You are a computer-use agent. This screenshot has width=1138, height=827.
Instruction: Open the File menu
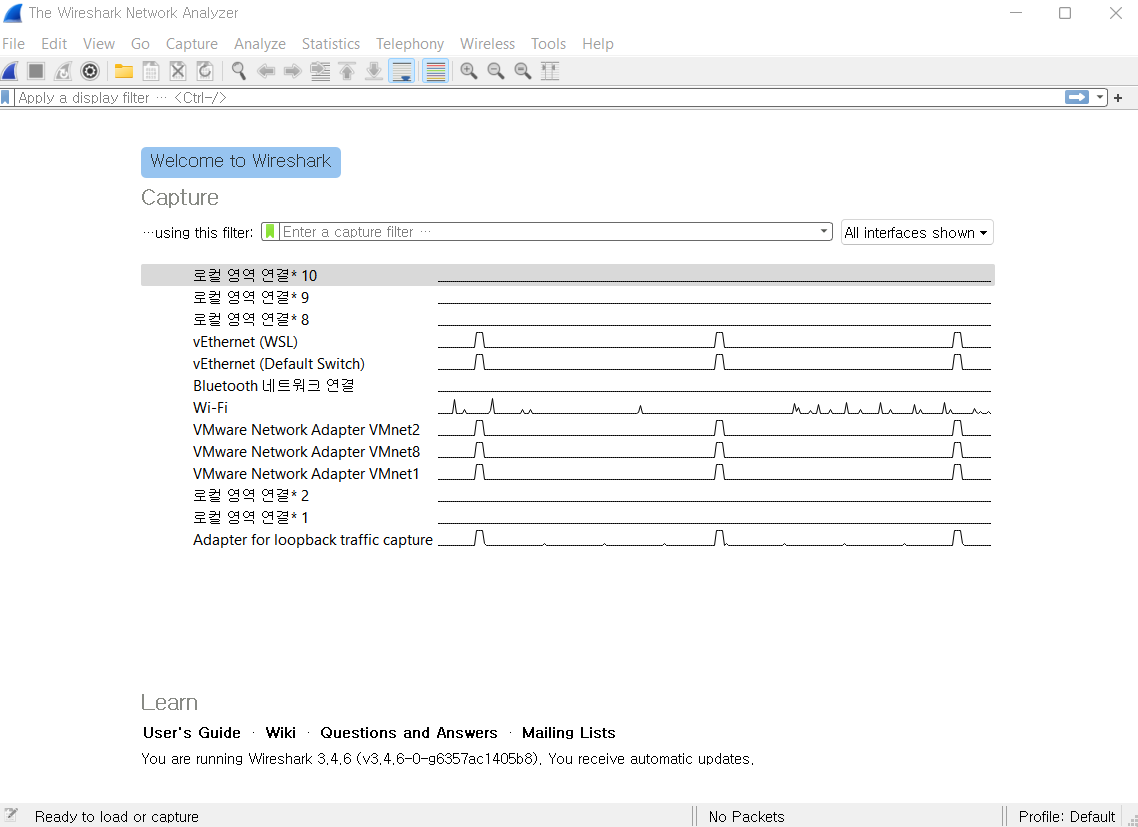click(x=14, y=44)
